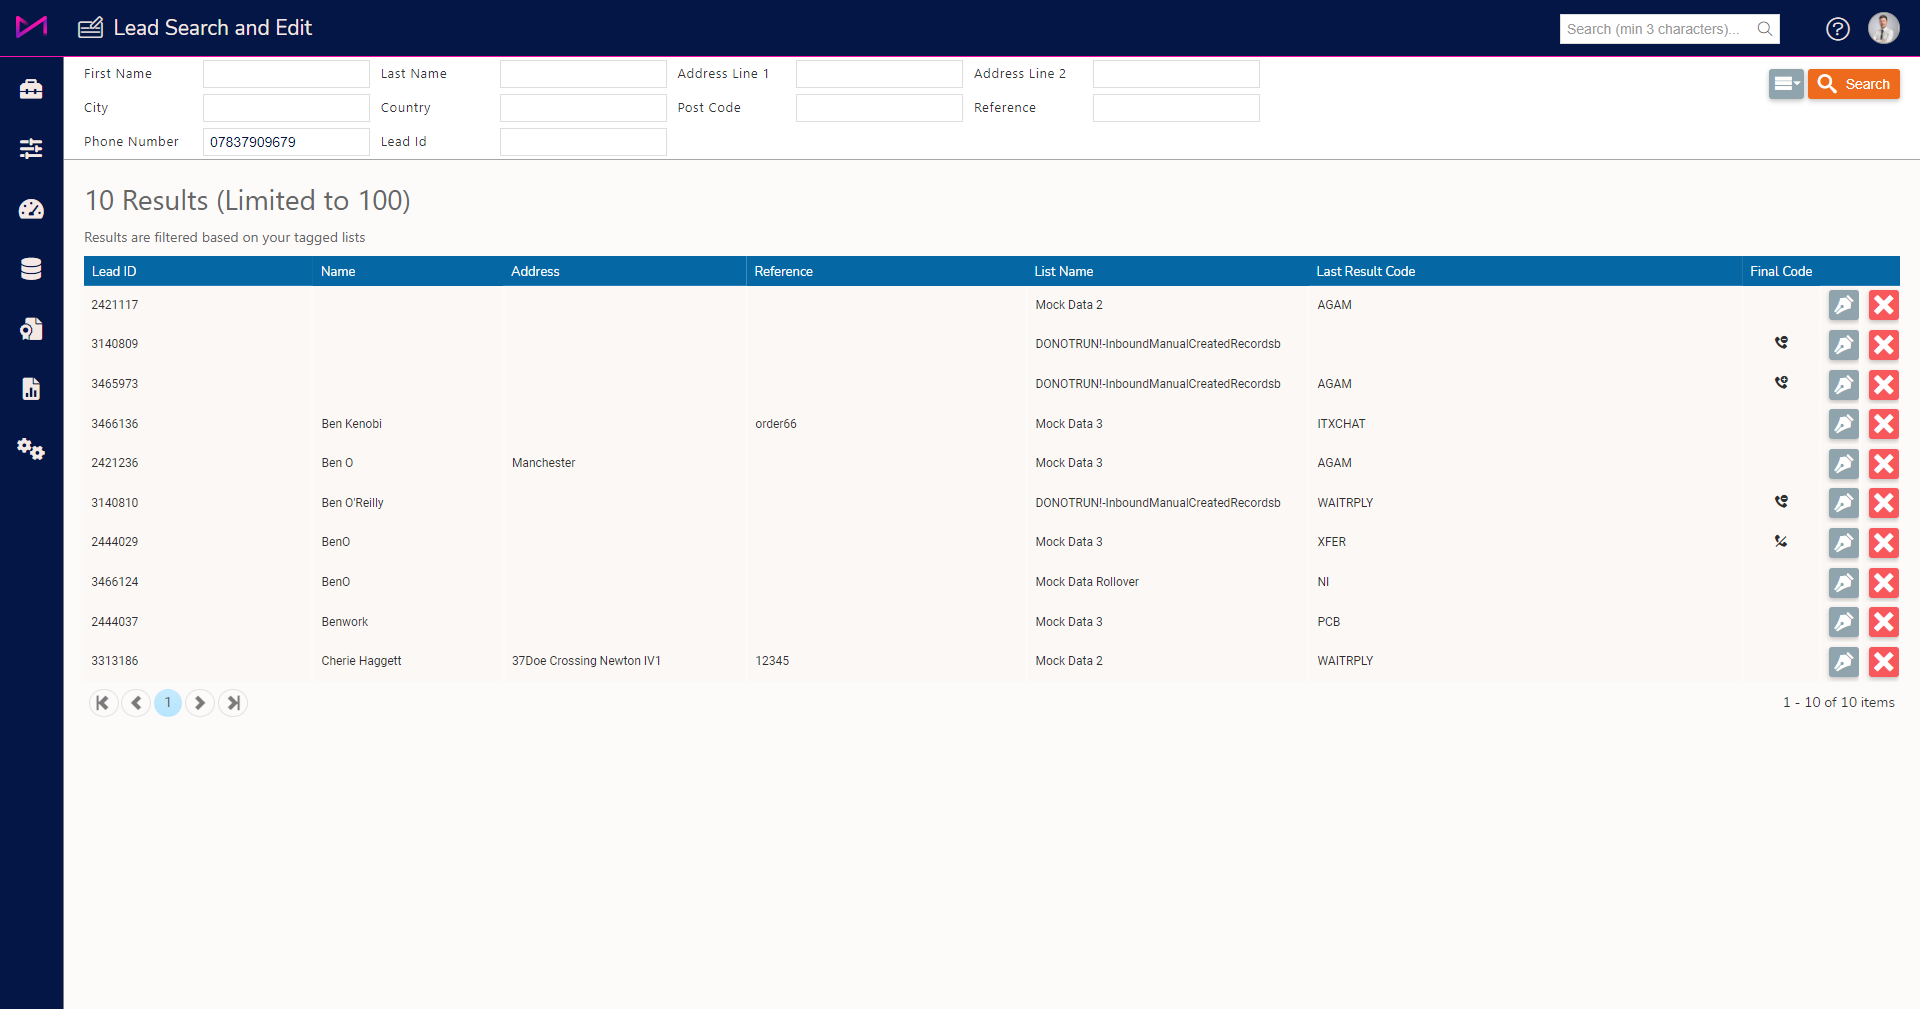Open the search layout options dropdown

pos(1786,84)
